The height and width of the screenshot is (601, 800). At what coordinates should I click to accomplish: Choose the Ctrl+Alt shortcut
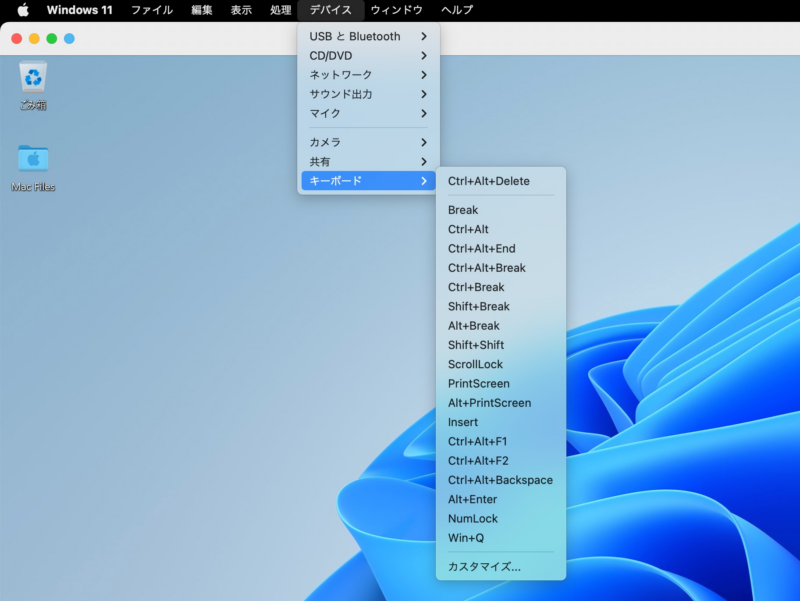(501, 230)
